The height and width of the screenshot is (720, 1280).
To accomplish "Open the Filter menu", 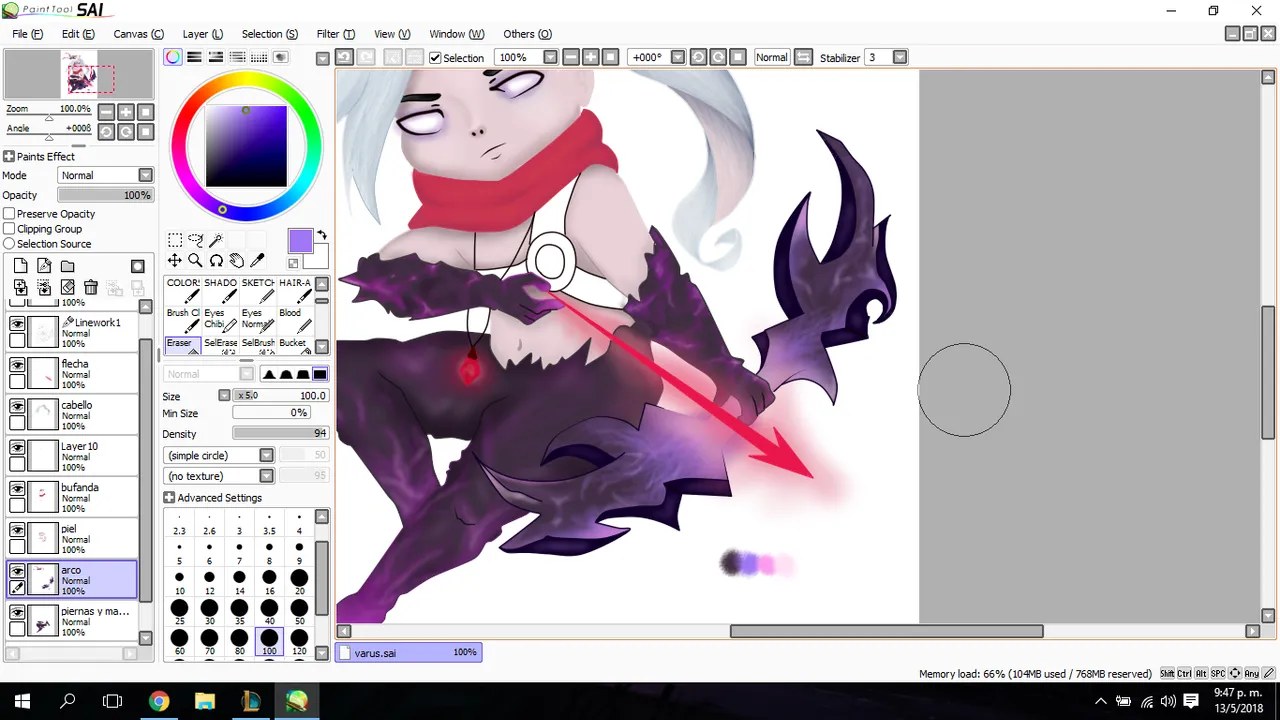I will [334, 34].
